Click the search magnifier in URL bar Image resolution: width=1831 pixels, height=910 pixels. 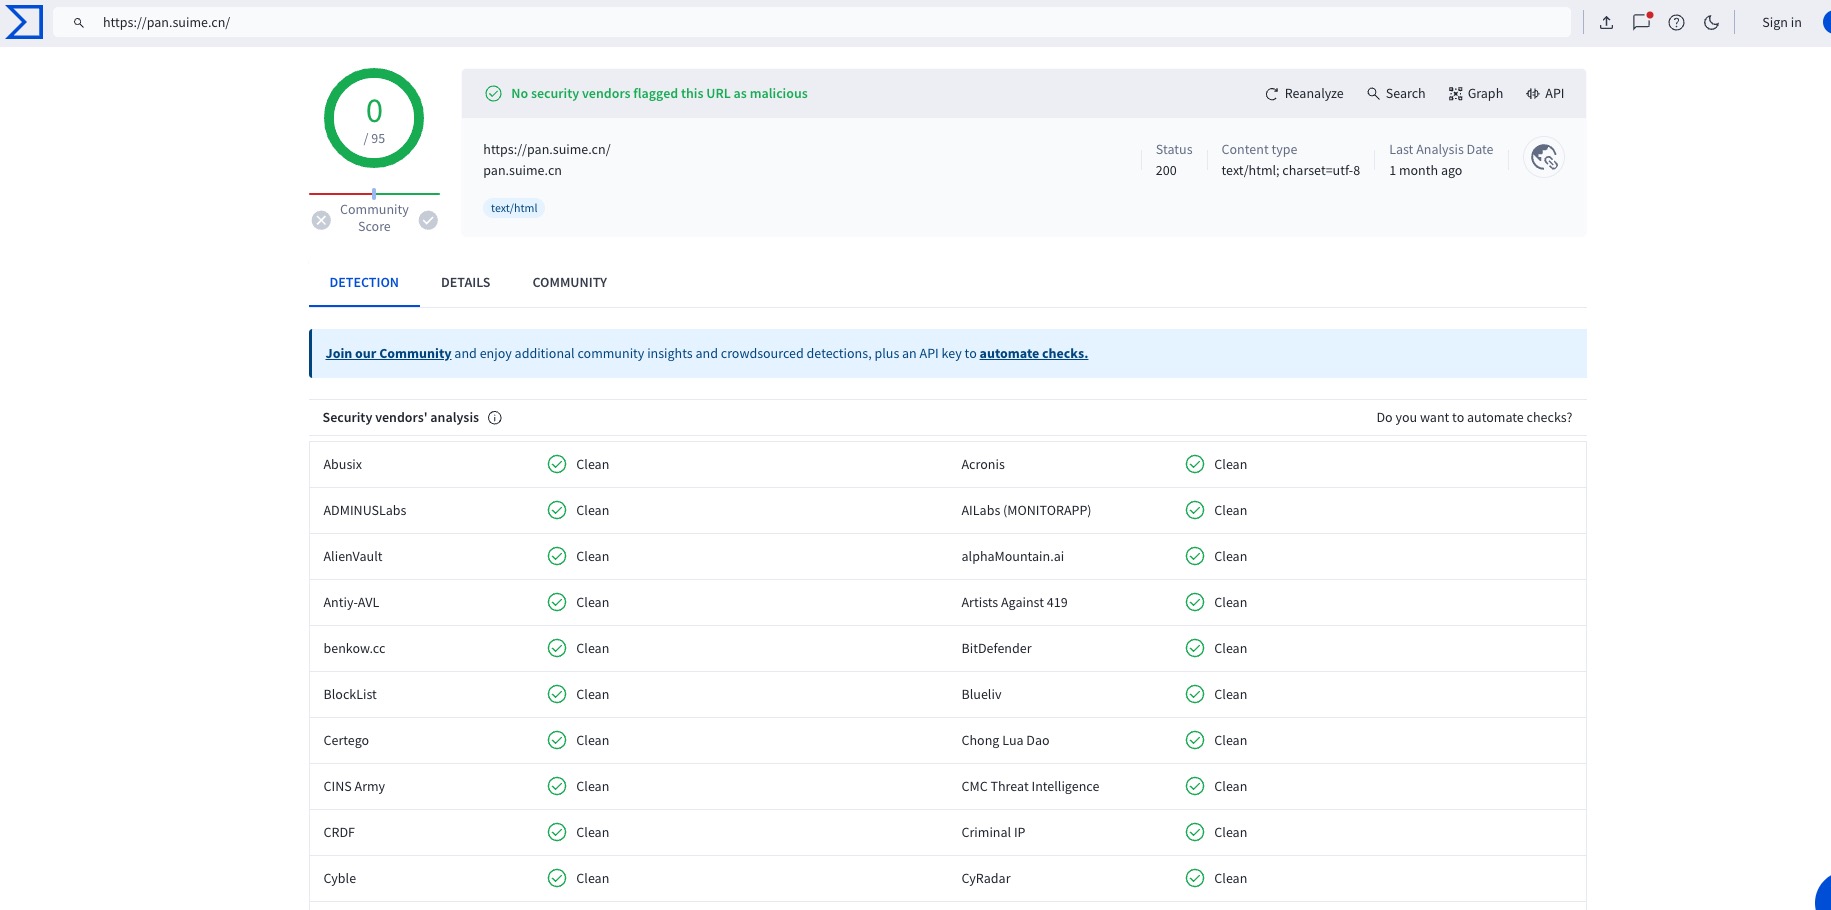coord(79,22)
